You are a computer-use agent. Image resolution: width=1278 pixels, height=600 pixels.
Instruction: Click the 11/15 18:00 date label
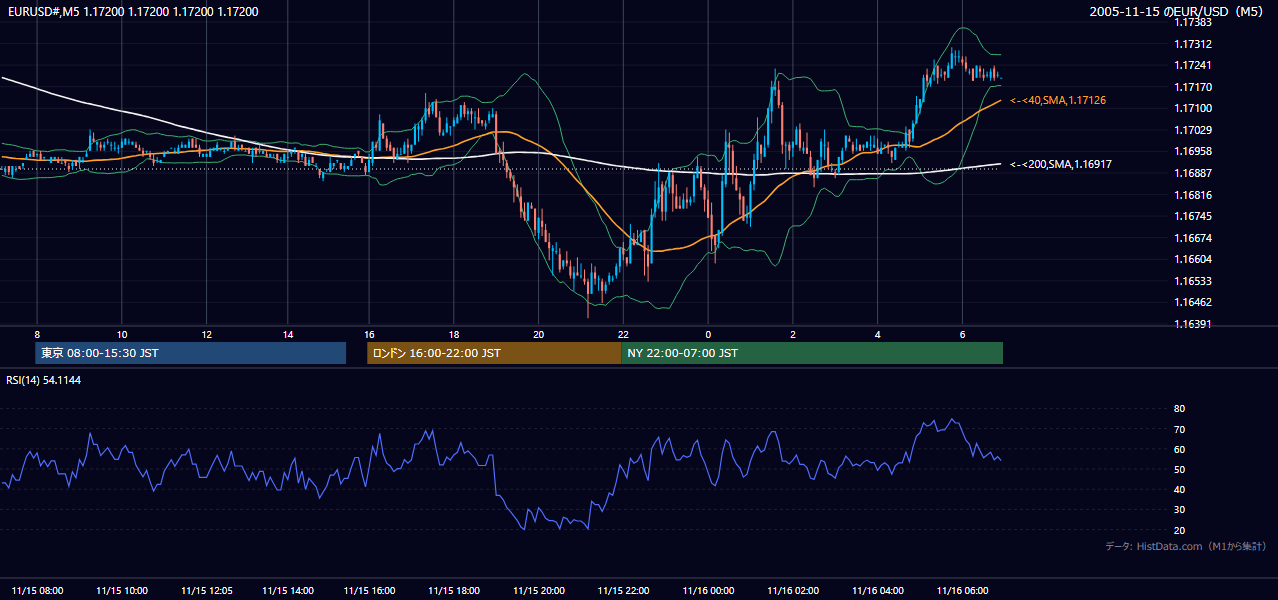[x=454, y=590]
